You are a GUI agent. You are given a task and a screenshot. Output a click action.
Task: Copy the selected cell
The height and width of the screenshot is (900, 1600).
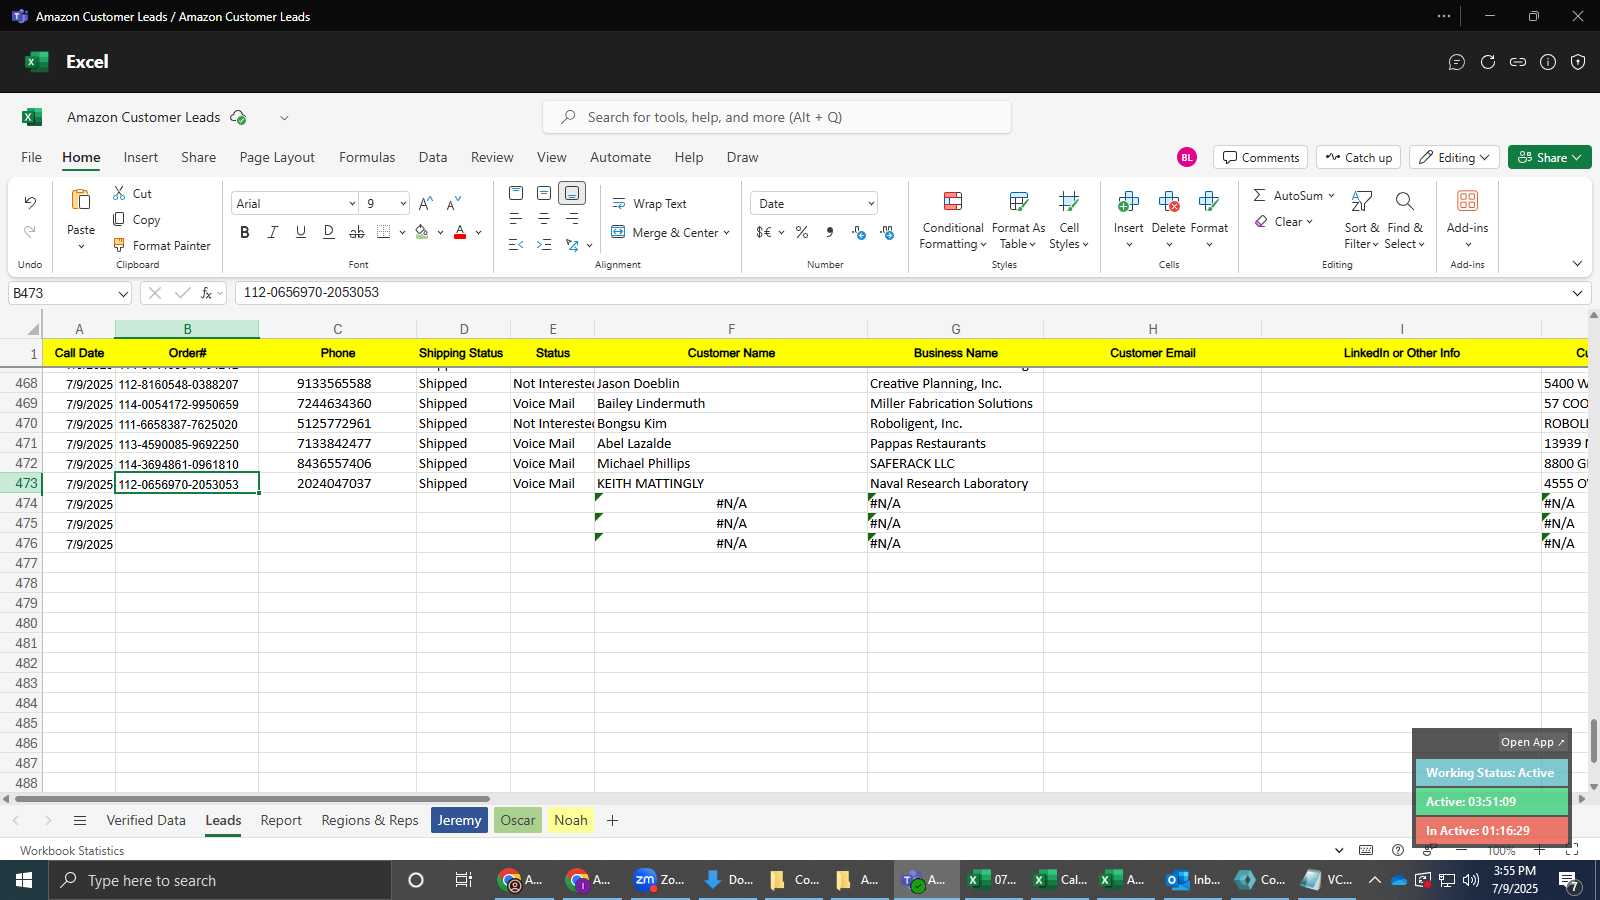point(136,220)
